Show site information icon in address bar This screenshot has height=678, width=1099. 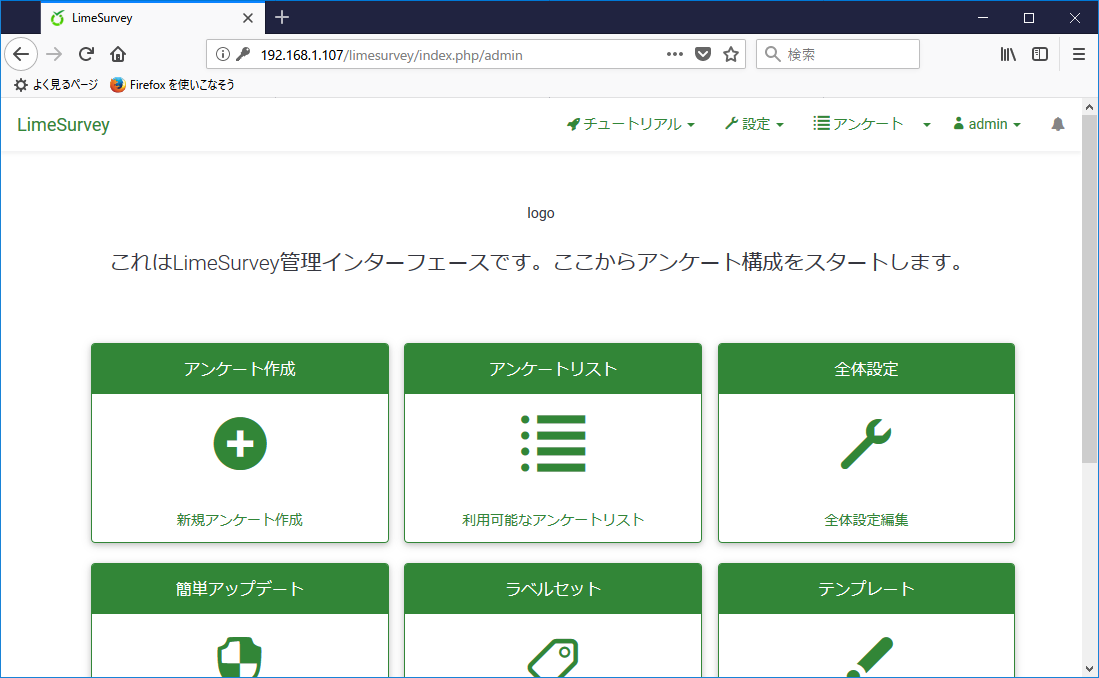[223, 54]
